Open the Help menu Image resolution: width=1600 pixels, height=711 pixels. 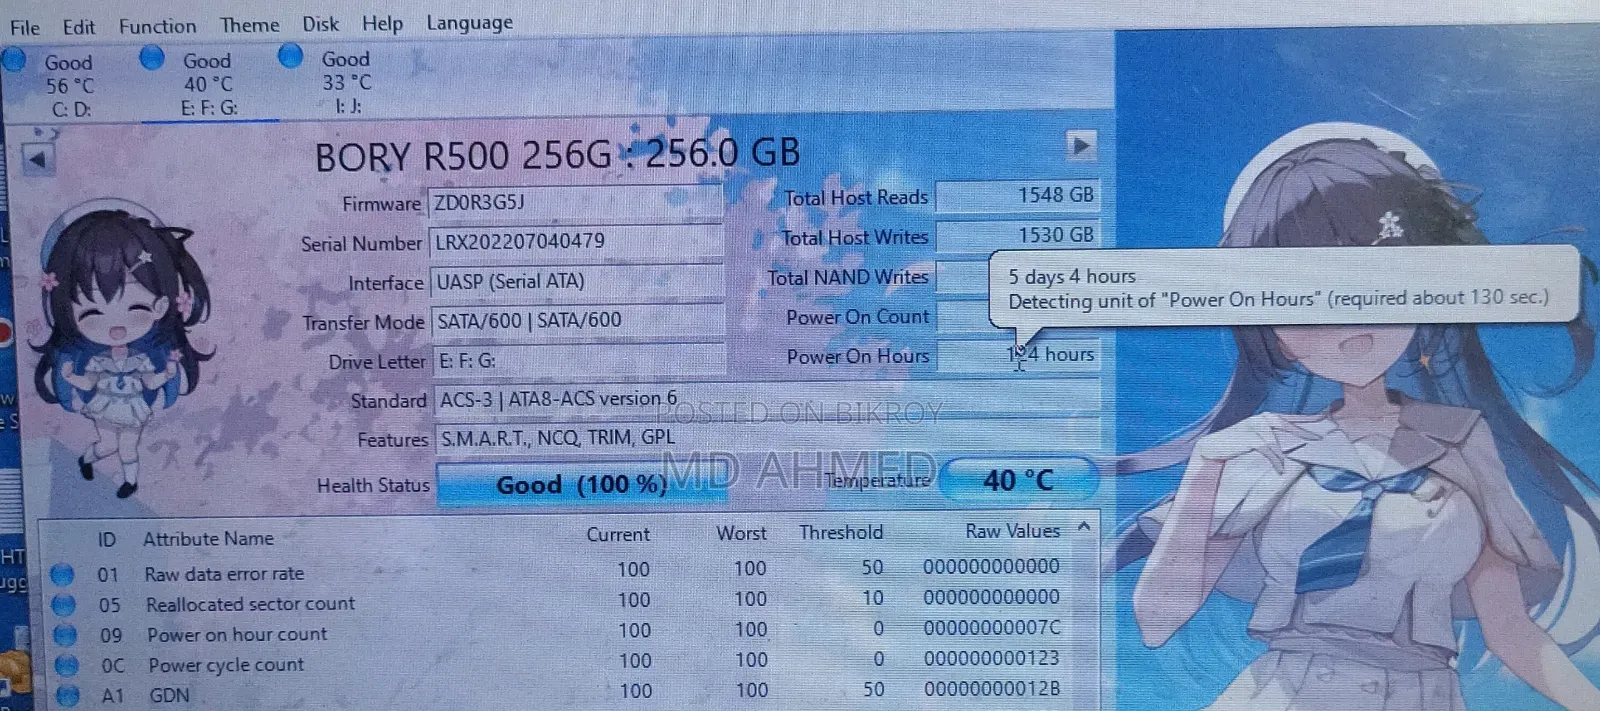click(382, 23)
